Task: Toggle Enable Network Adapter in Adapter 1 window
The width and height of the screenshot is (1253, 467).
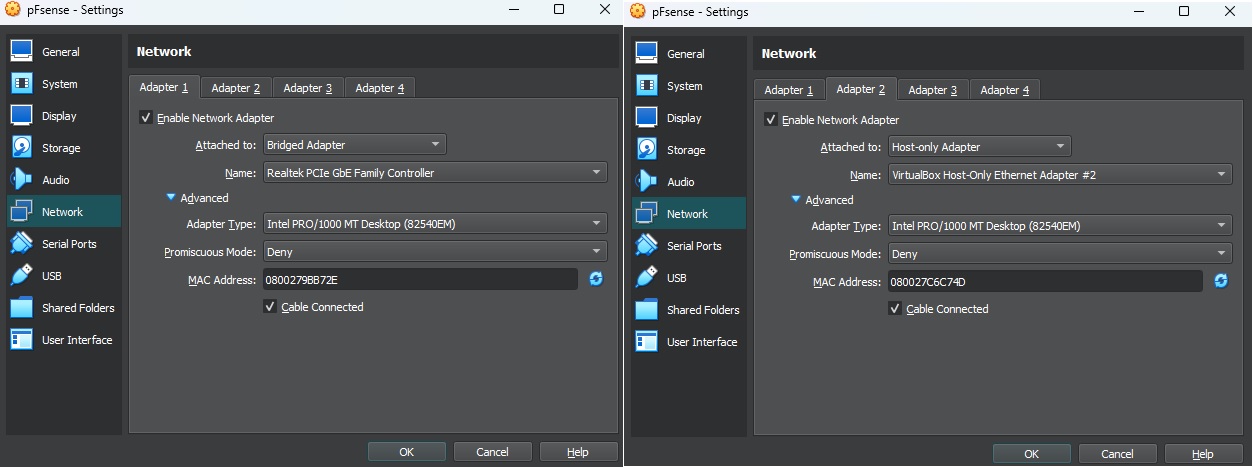Action: click(147, 118)
